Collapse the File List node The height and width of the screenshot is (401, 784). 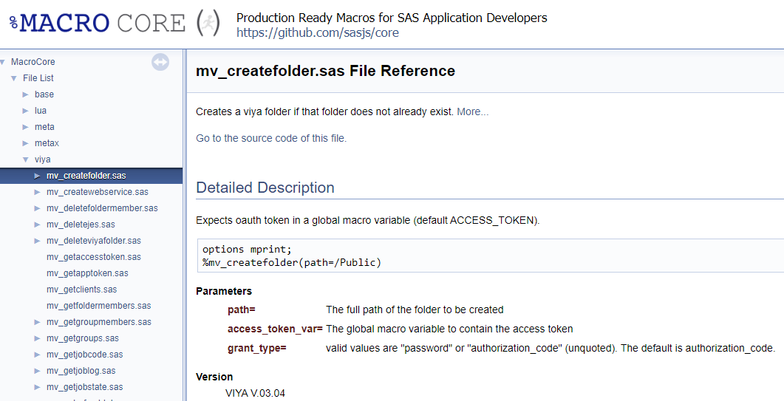click(x=14, y=78)
